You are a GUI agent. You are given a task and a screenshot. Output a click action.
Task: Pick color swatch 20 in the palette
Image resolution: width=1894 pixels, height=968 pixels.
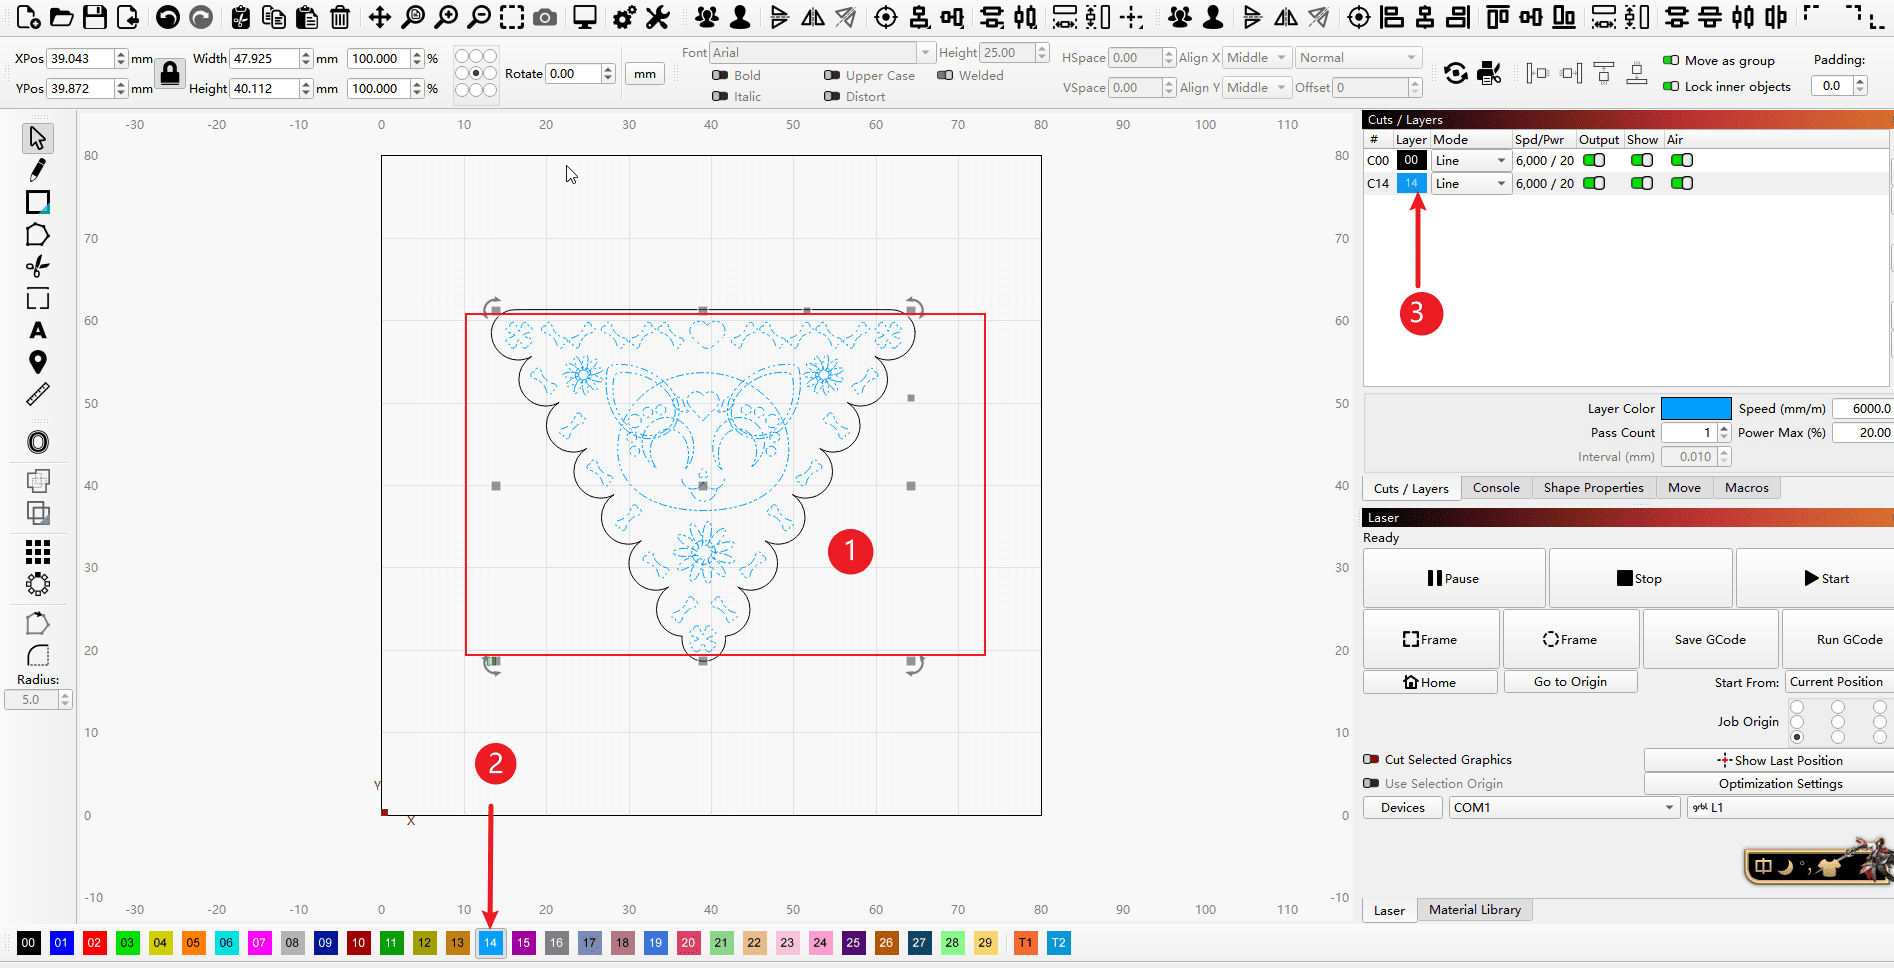point(688,943)
